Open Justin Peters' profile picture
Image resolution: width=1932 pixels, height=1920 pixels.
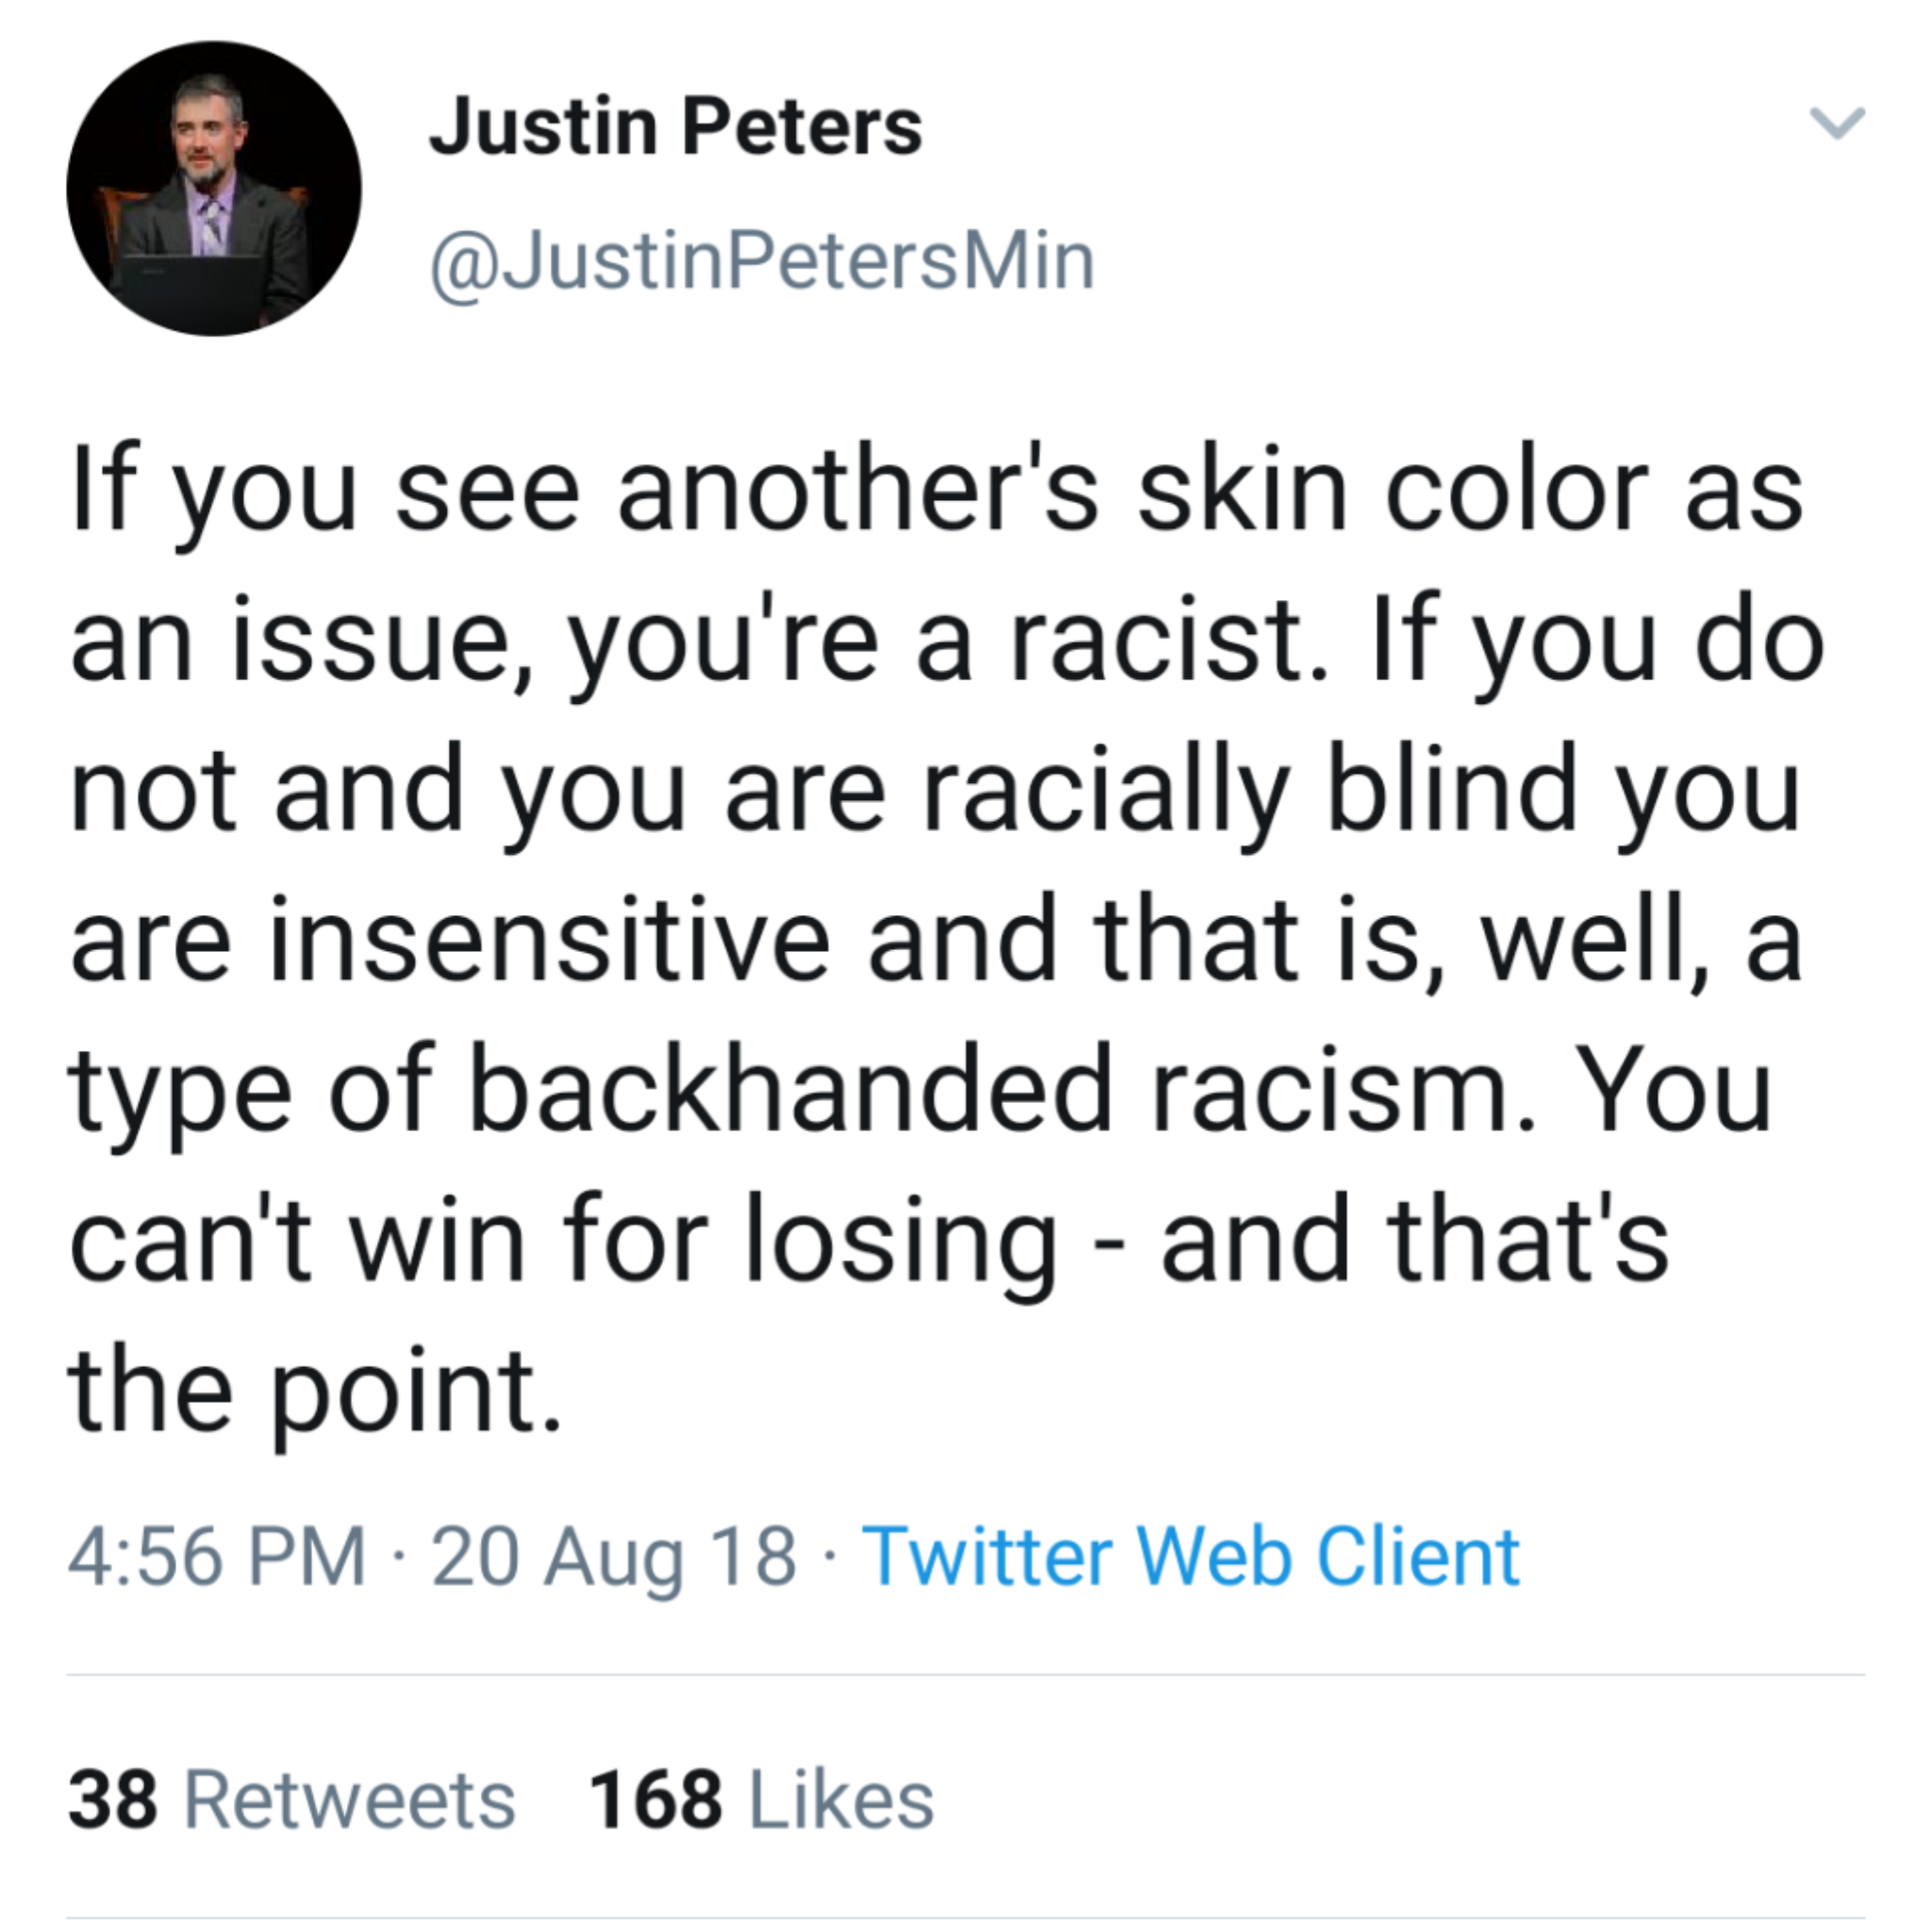click(x=214, y=189)
